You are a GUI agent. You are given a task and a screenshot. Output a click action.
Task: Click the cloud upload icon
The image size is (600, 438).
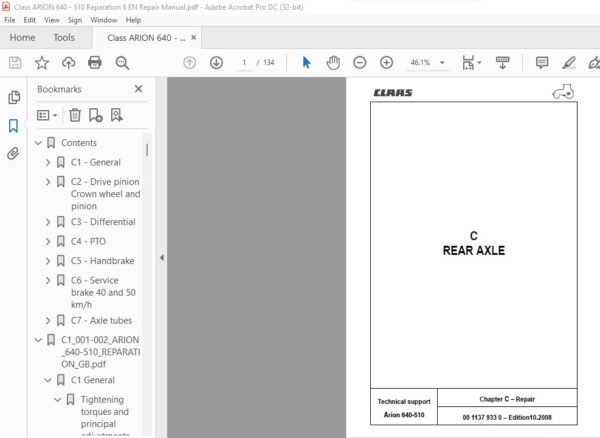point(68,62)
